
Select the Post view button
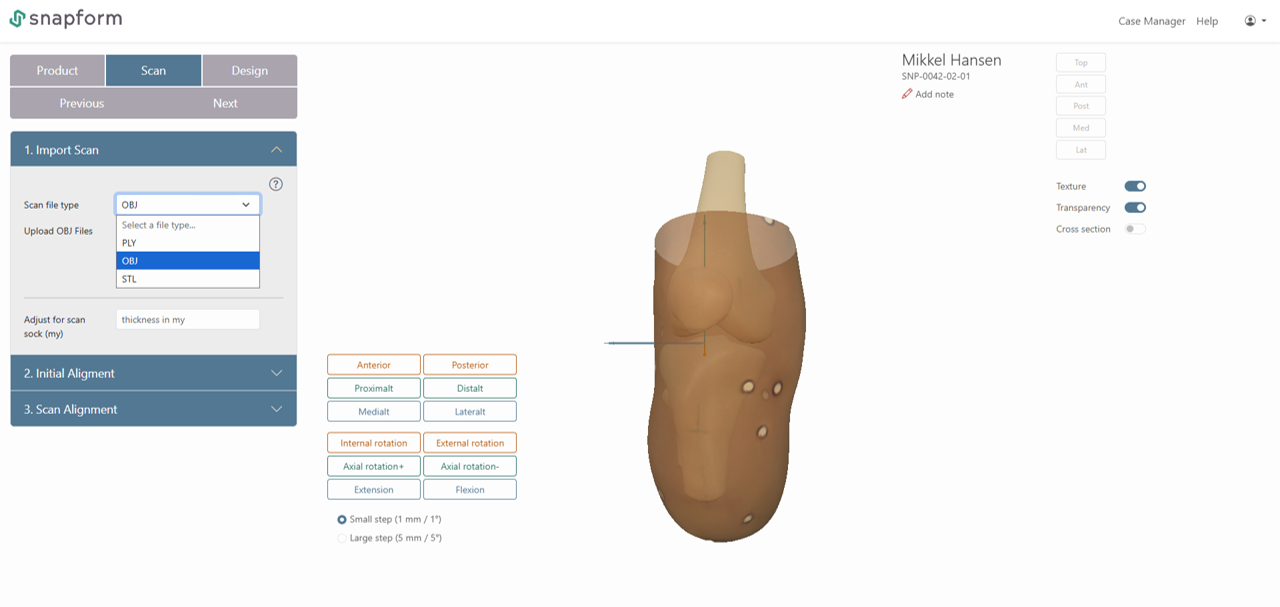click(x=1081, y=106)
